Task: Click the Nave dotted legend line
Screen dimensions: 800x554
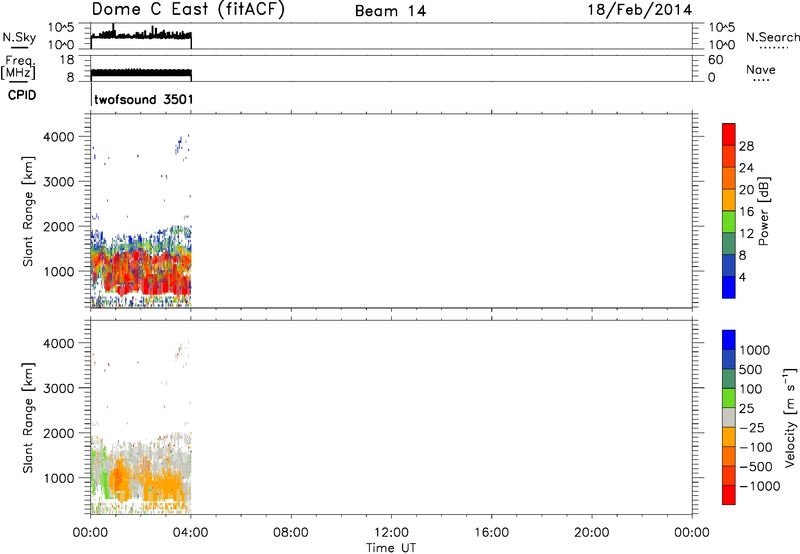Action: (x=761, y=81)
